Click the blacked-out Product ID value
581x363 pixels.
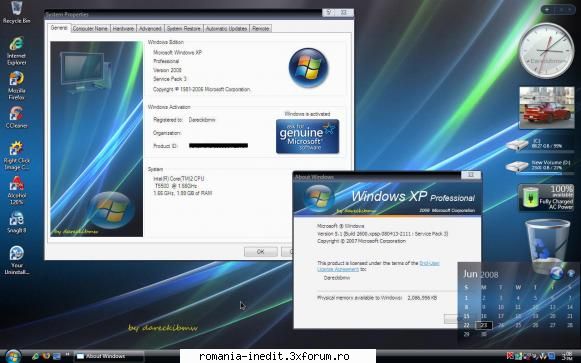pos(218,146)
